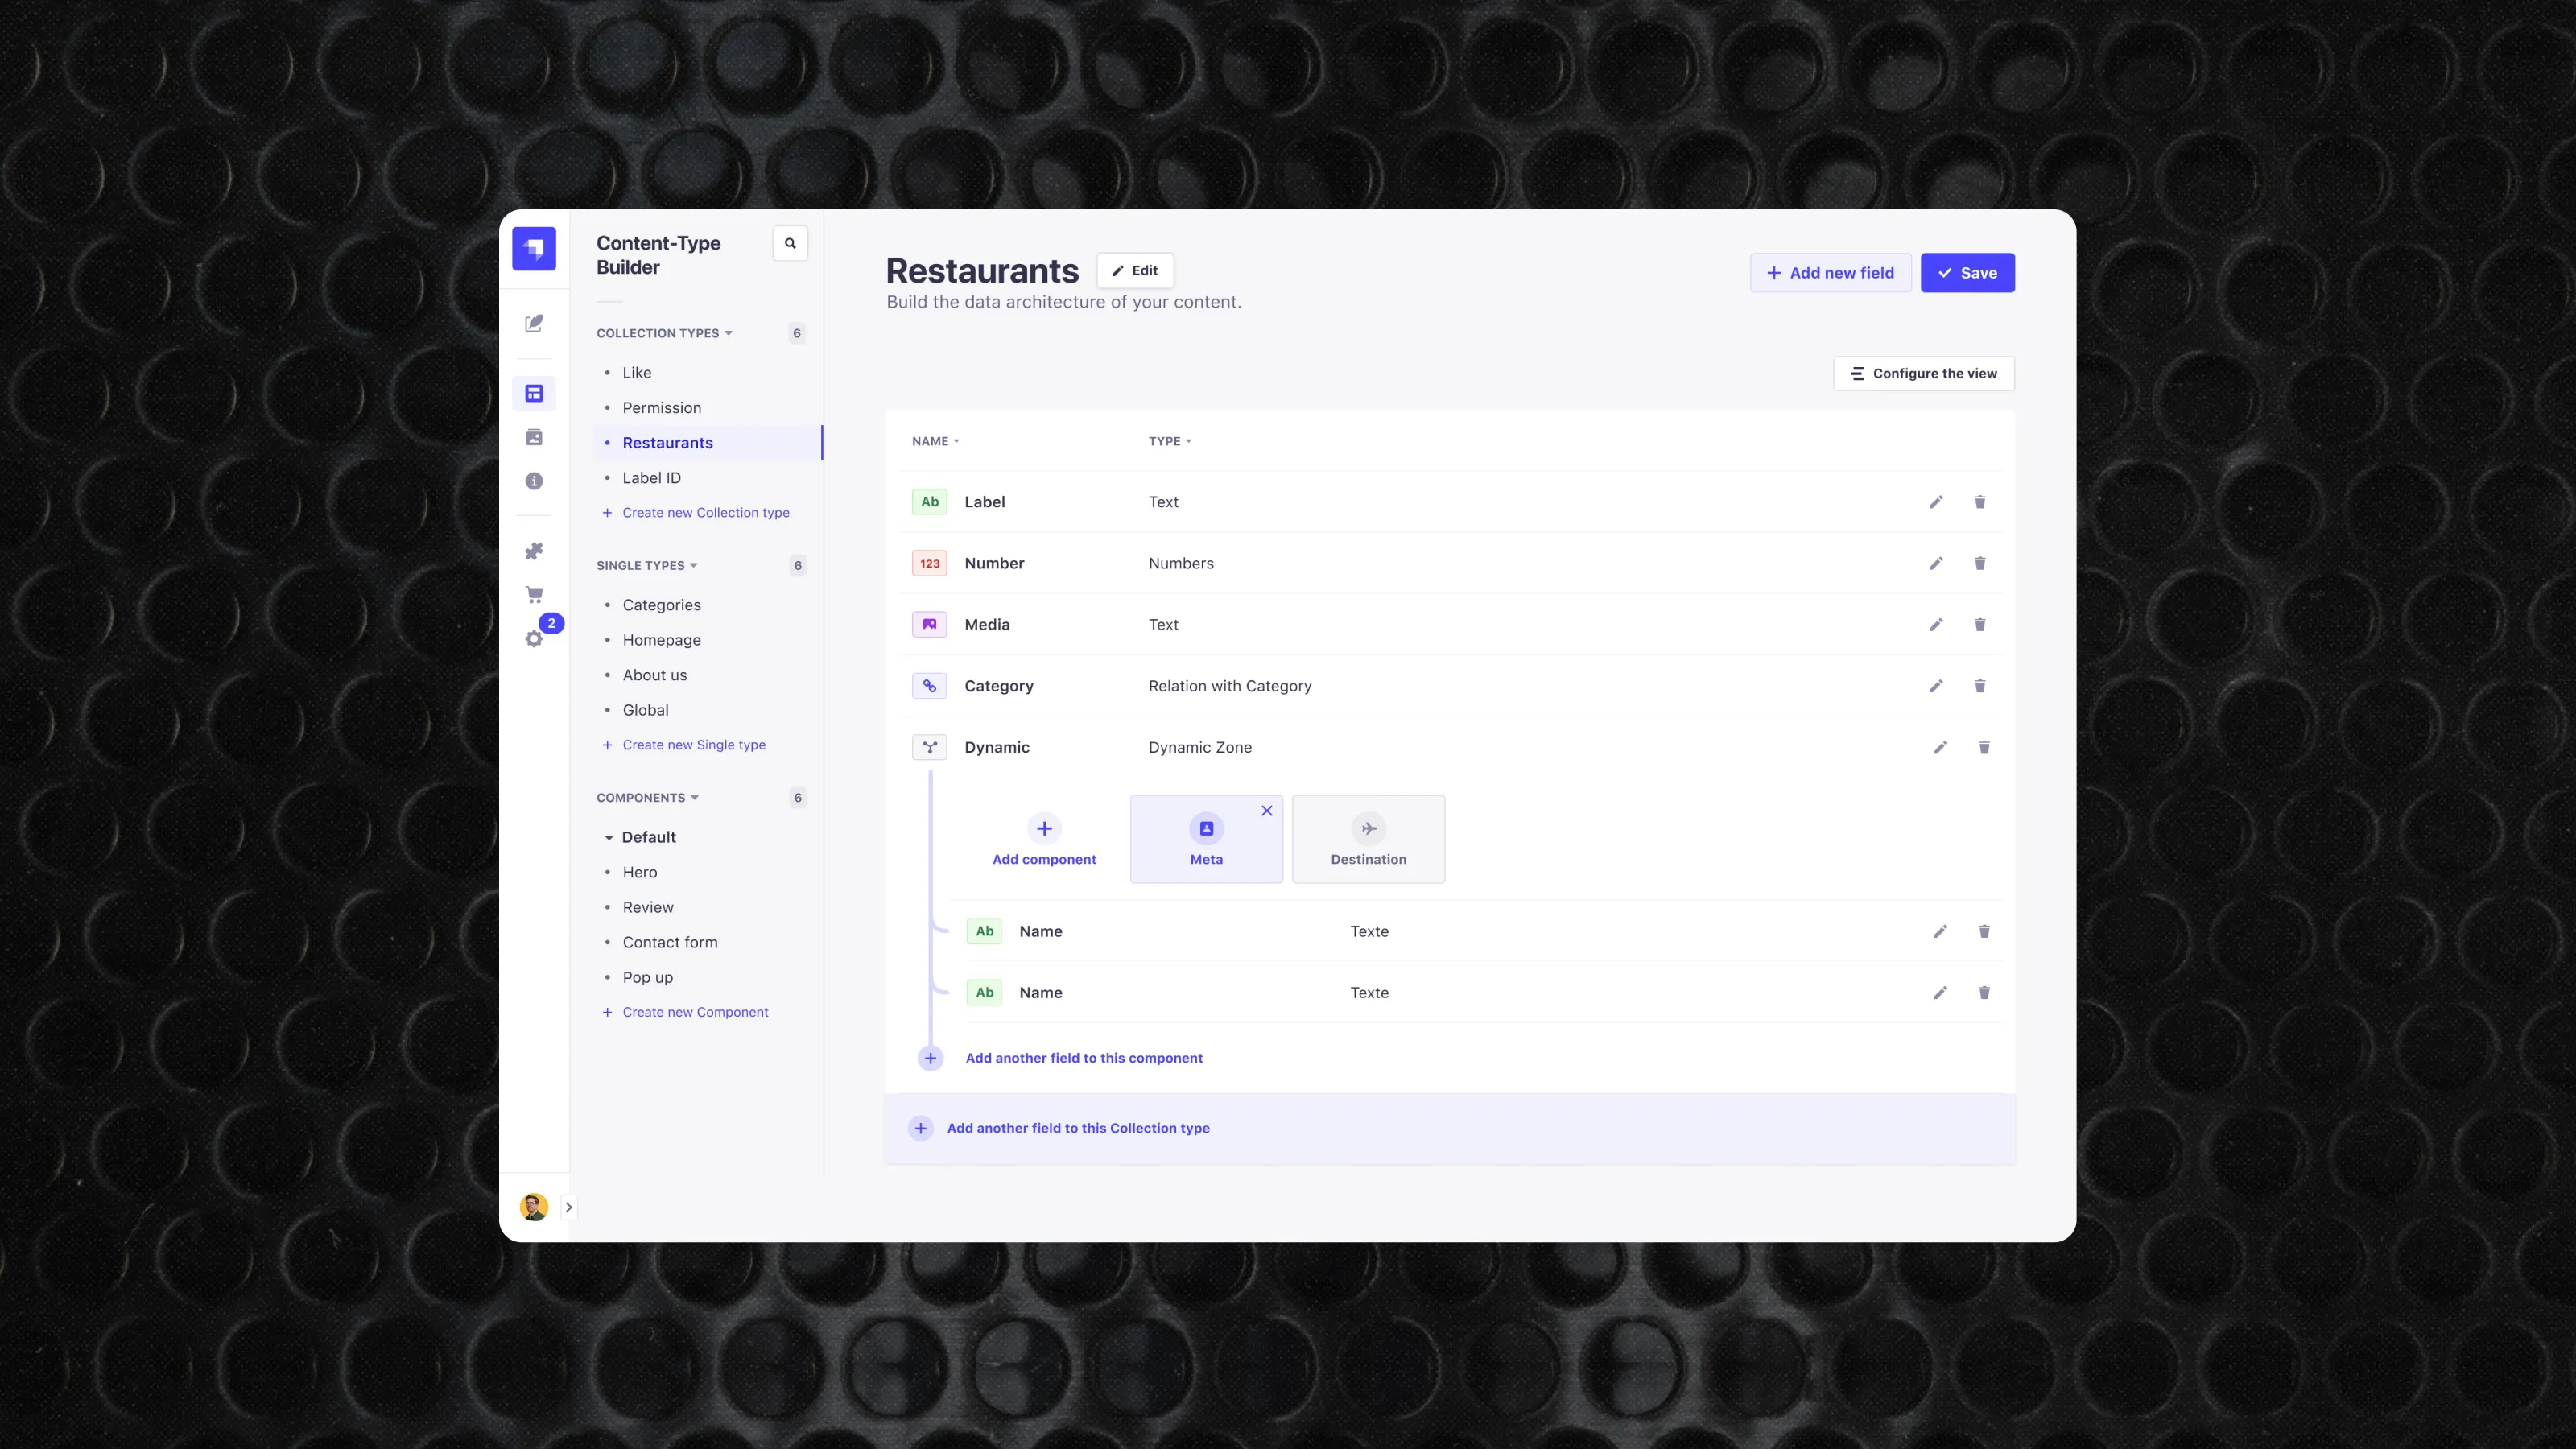Remove the Meta component with the X

(1267, 810)
